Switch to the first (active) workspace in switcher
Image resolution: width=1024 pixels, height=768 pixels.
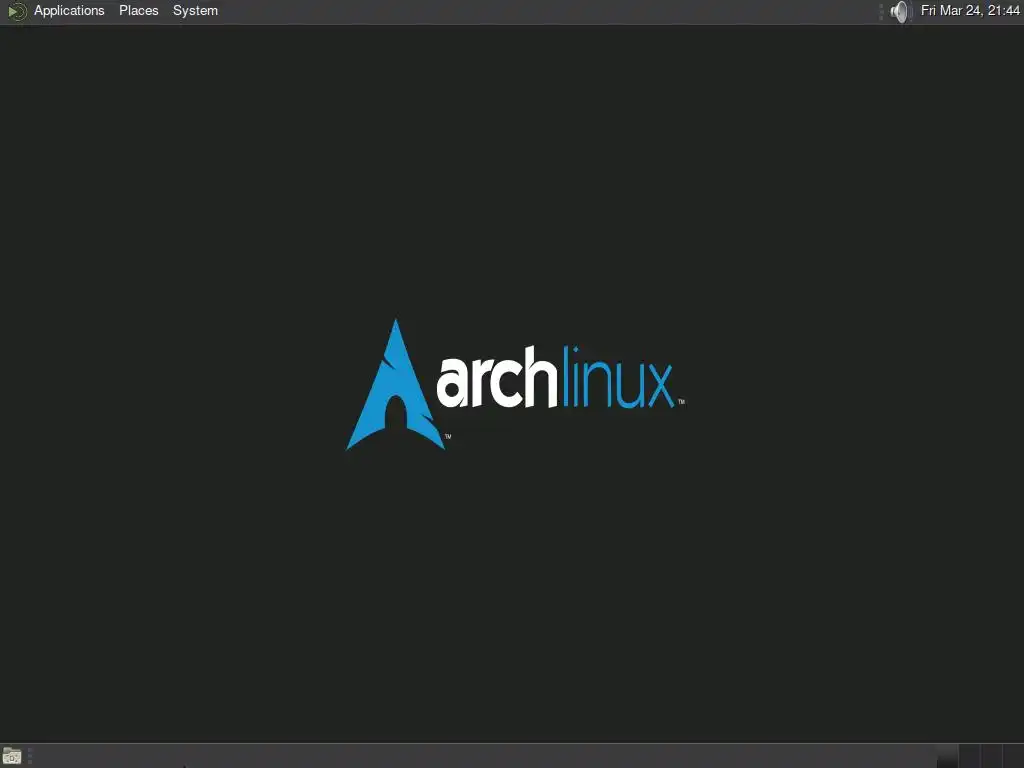pos(947,756)
